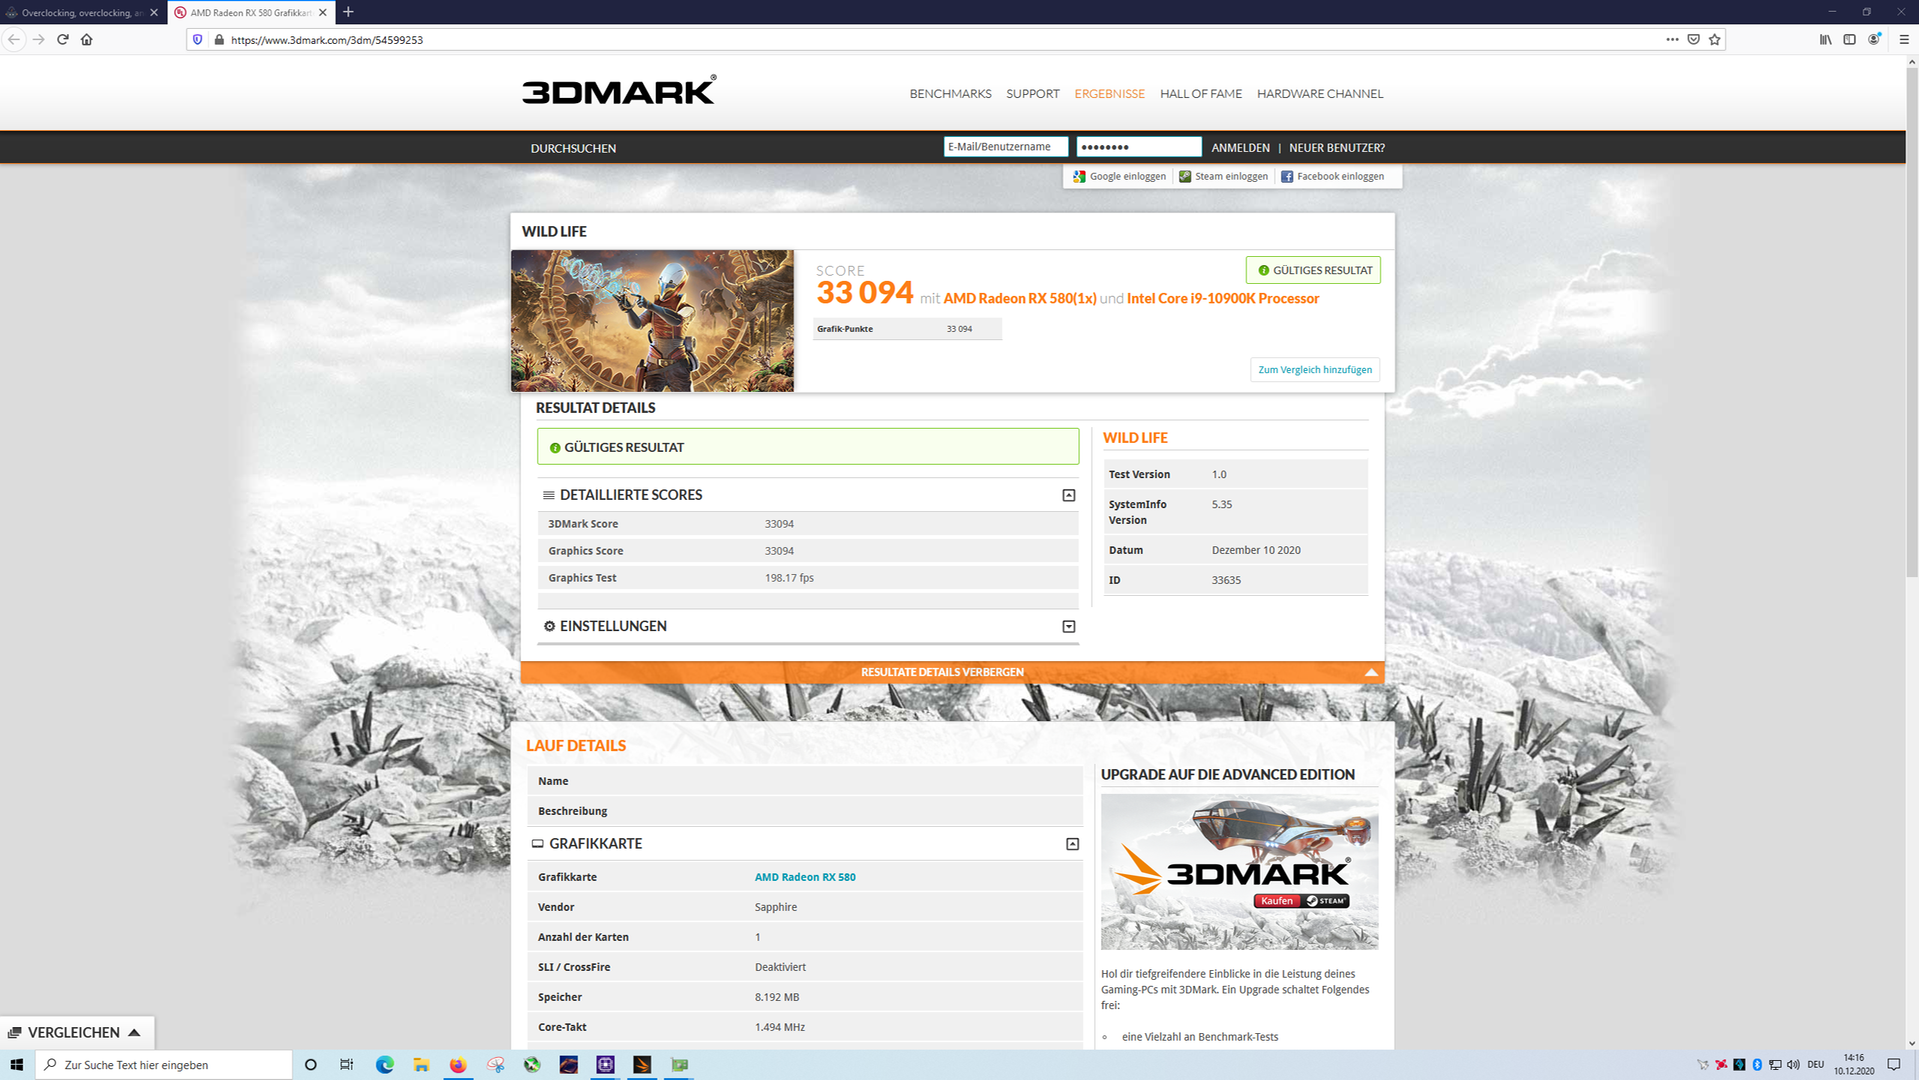Click the Neuer Benutzer link

coord(1337,147)
